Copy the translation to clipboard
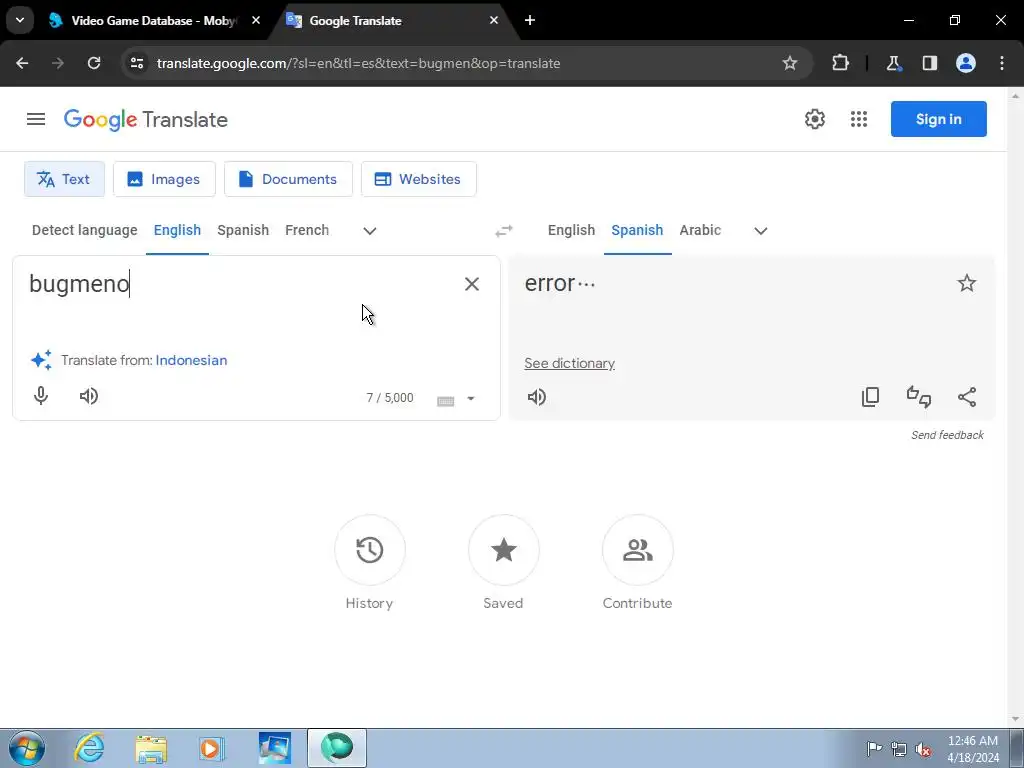 pyautogui.click(x=871, y=397)
